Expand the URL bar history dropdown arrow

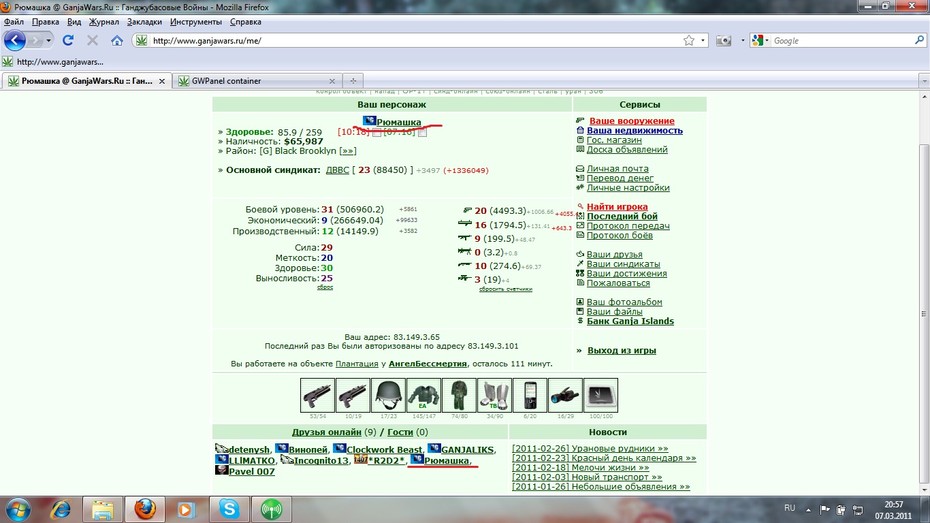point(703,40)
